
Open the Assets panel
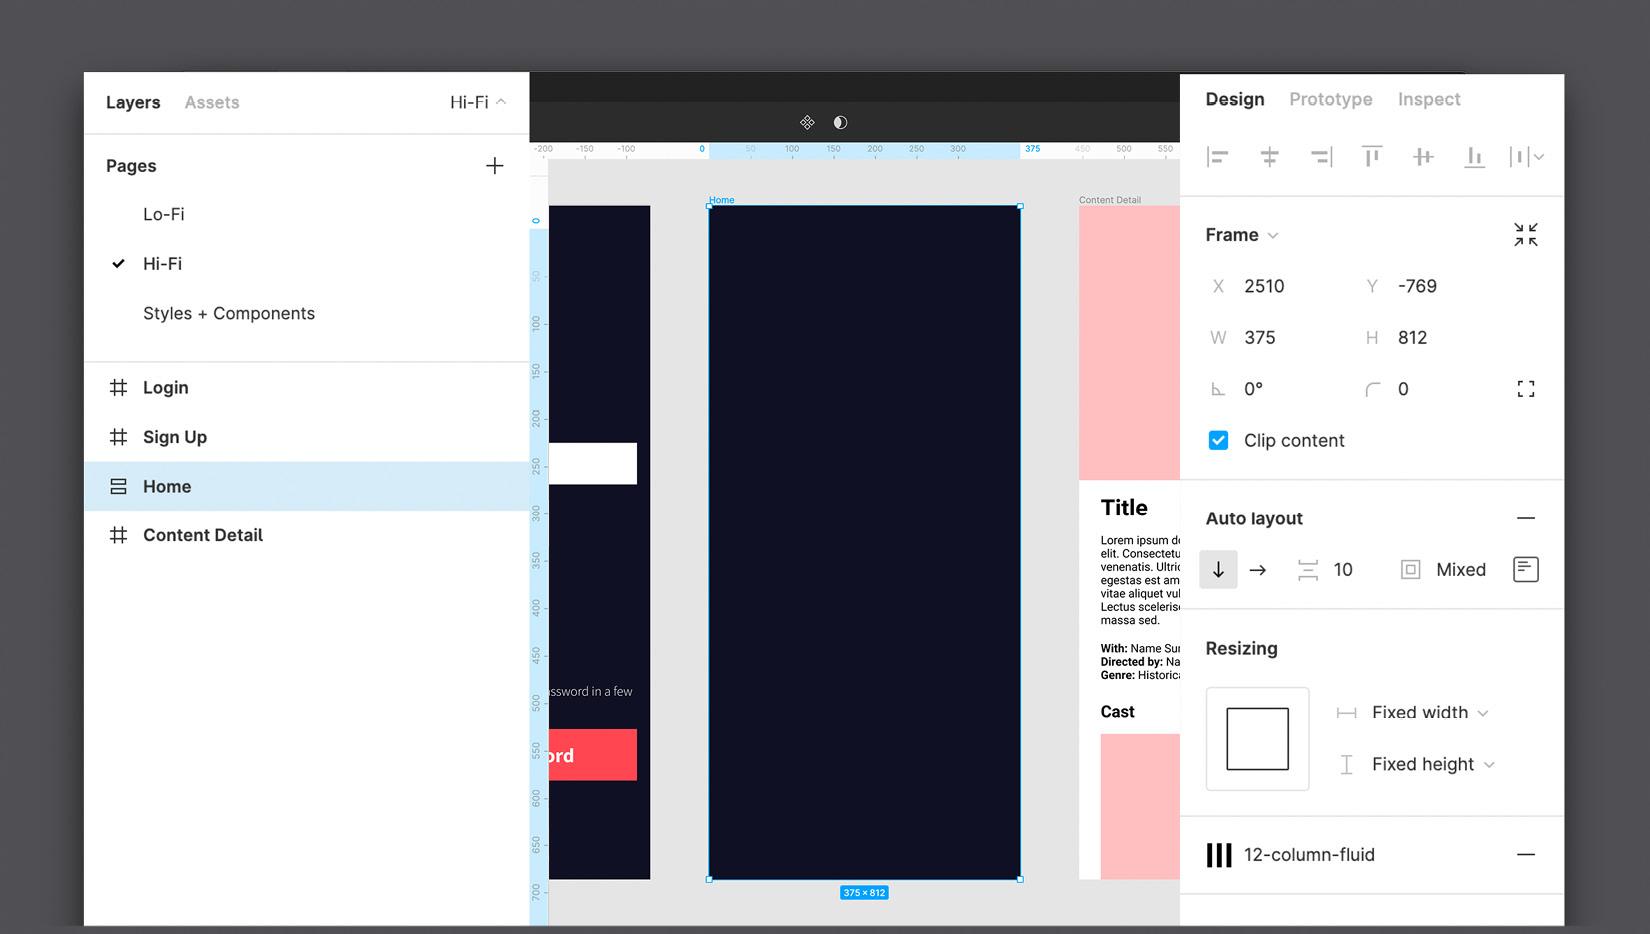click(211, 102)
